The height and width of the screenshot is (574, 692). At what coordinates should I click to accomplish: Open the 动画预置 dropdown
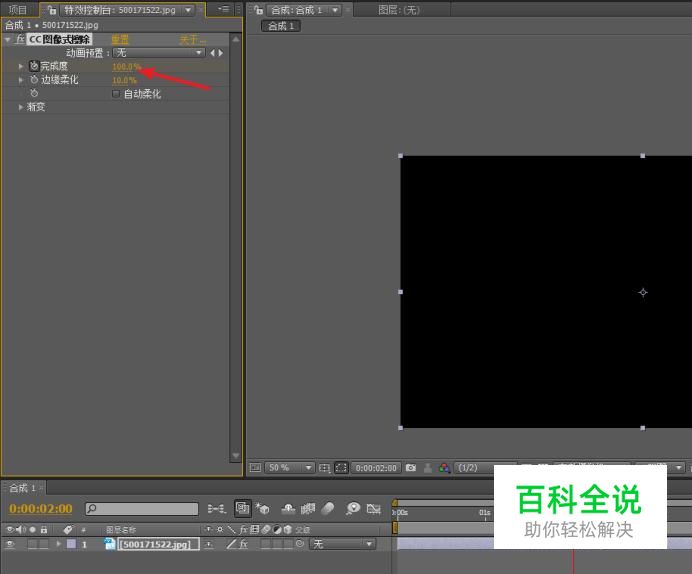point(158,53)
